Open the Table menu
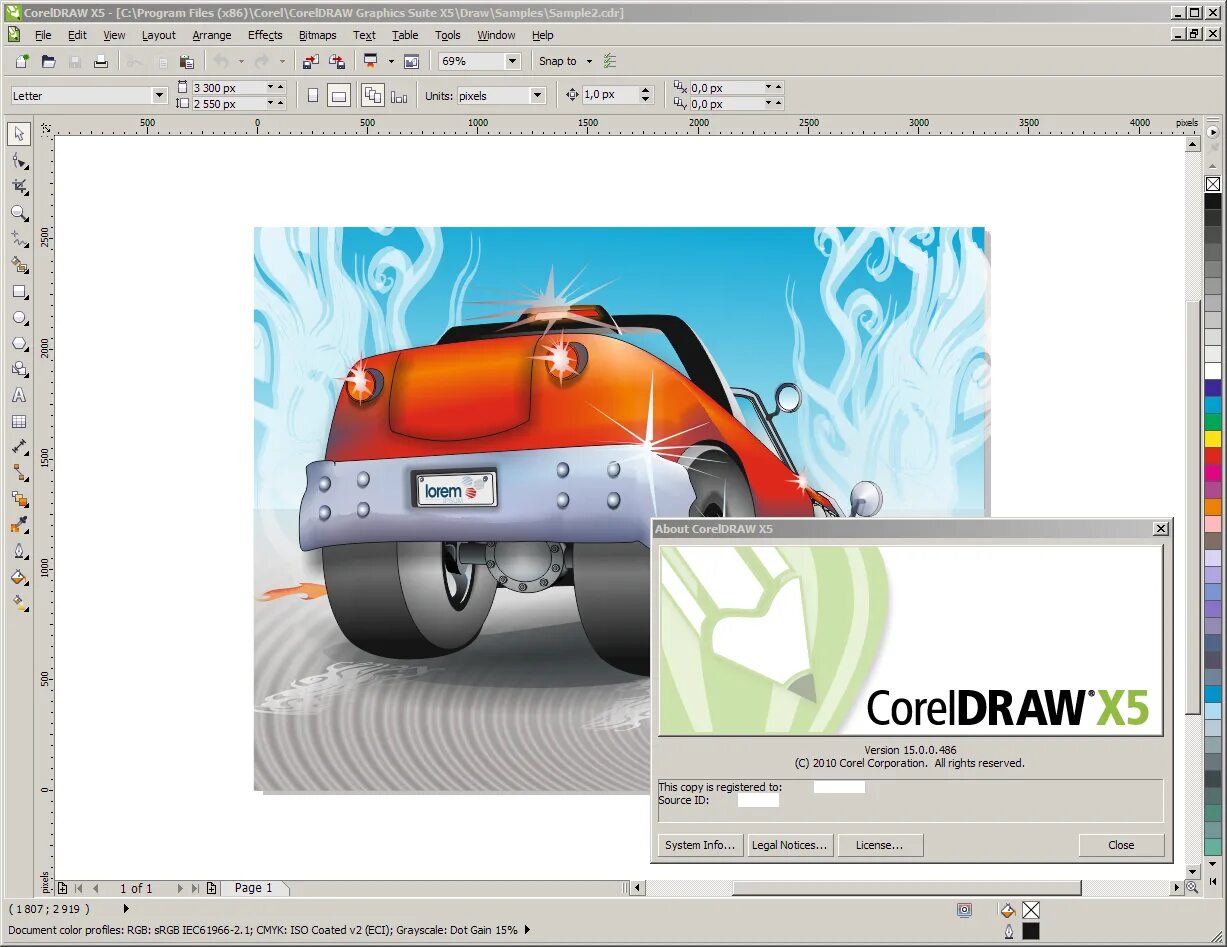 [x=405, y=35]
